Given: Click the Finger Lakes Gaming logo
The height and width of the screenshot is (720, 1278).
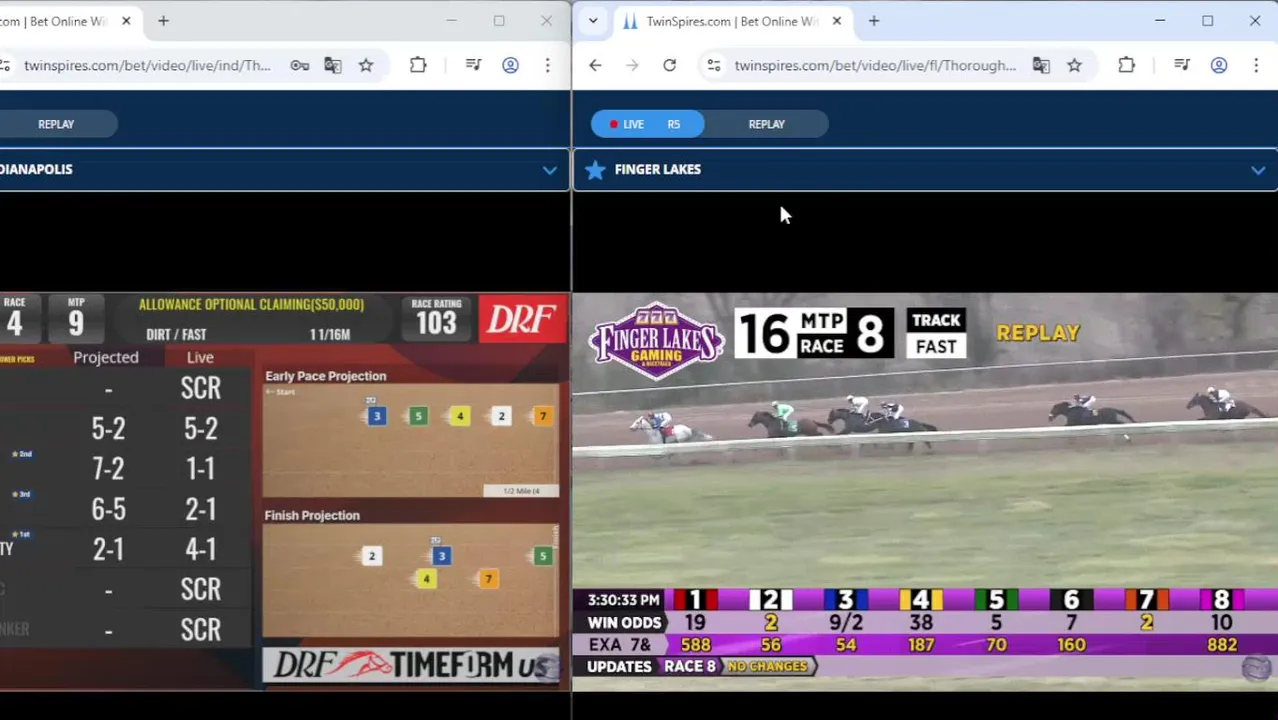Looking at the screenshot, I should (x=656, y=340).
